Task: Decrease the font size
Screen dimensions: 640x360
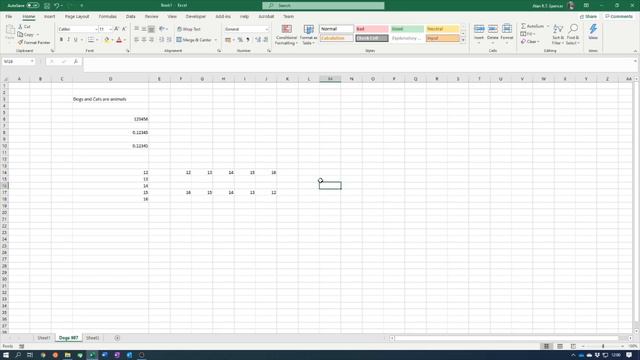Action: point(124,29)
